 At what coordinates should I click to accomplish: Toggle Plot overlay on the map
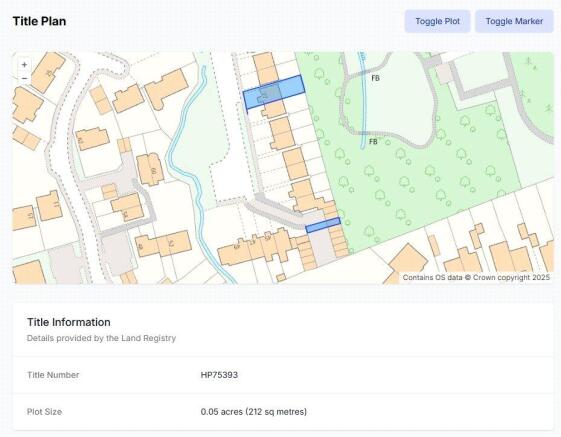[x=437, y=21]
